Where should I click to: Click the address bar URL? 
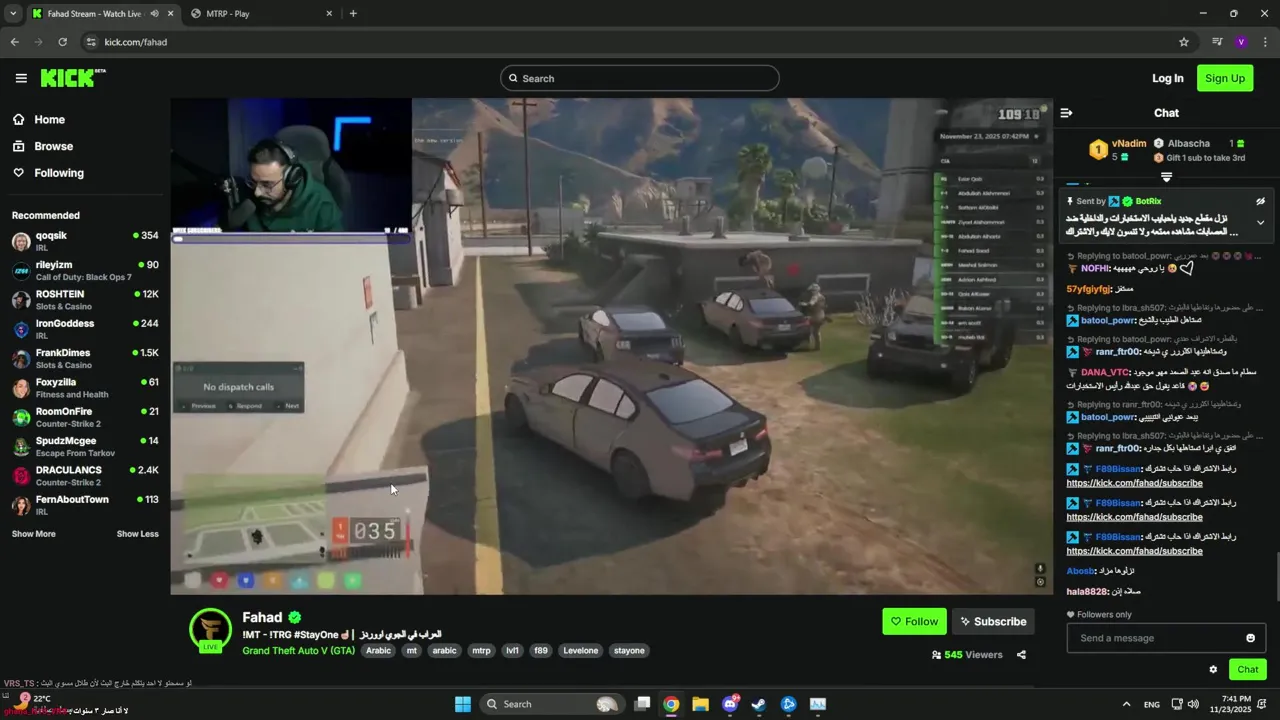pos(135,42)
